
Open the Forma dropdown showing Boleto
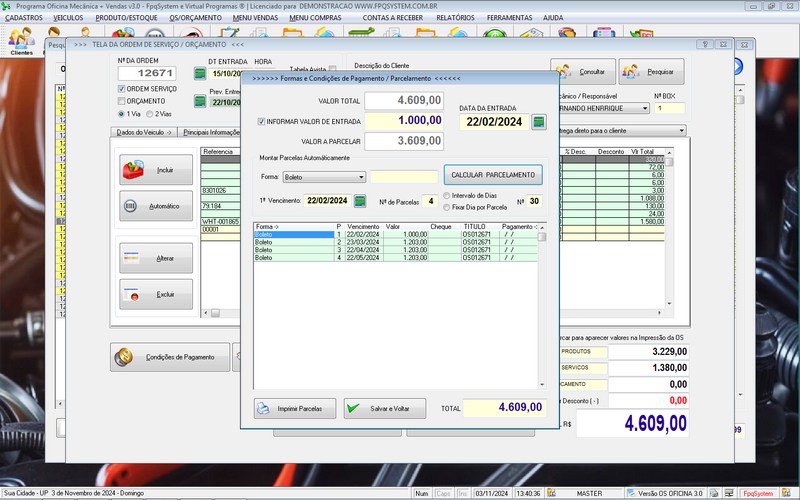(324, 177)
